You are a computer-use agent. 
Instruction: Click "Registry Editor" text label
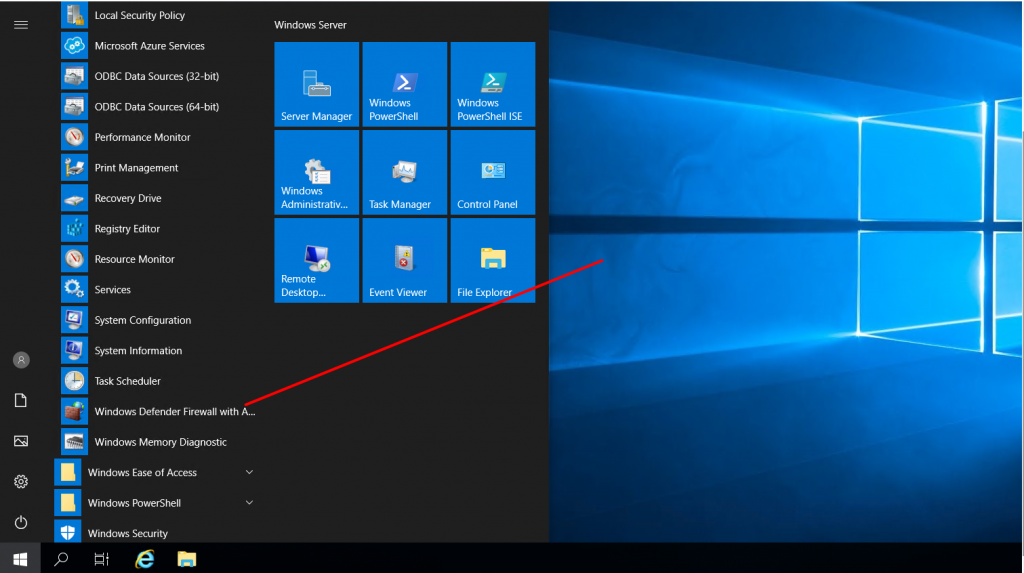click(127, 229)
